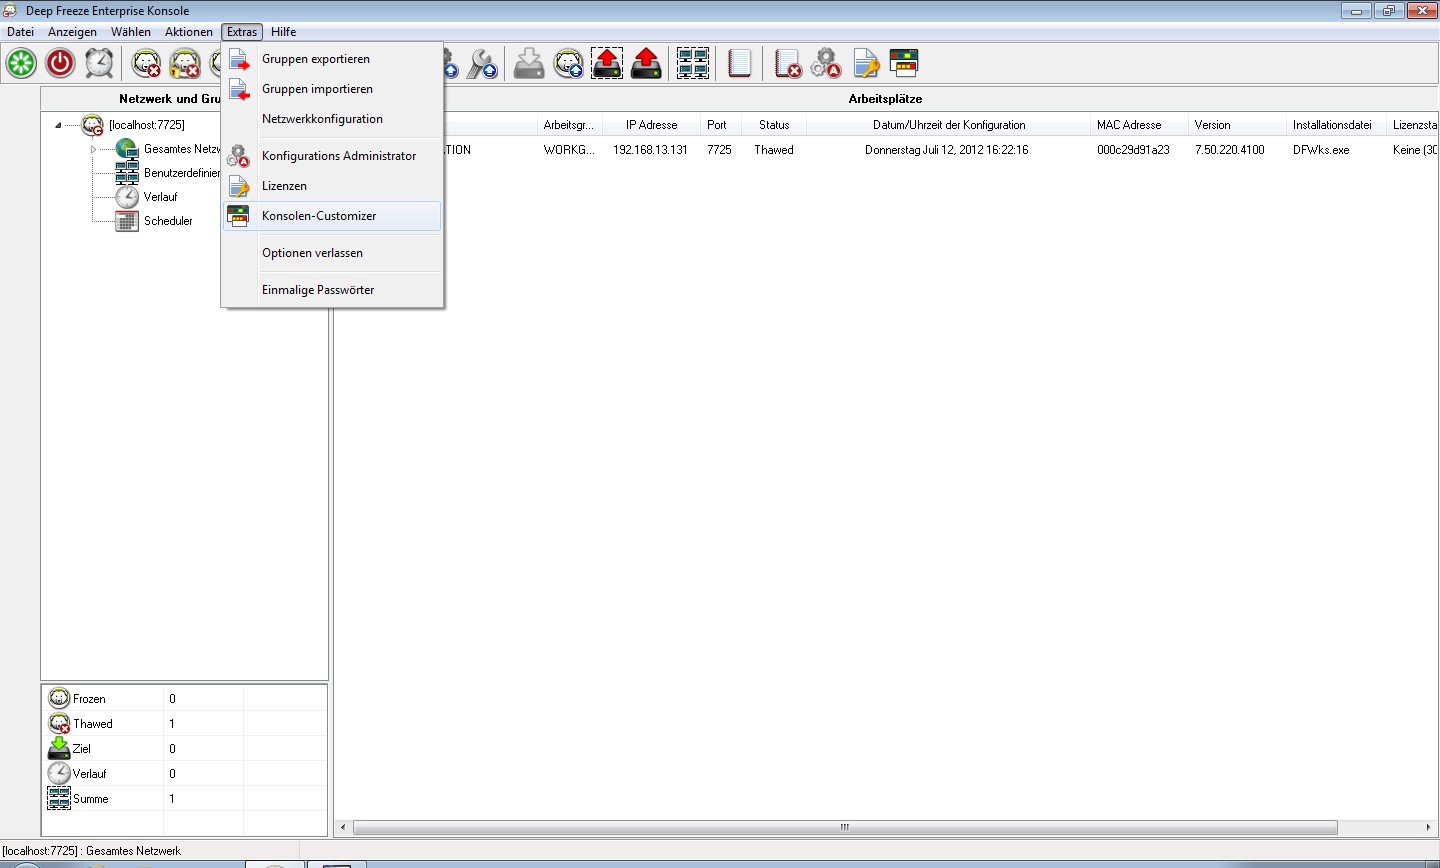Click the green Restart toolbar icon

(21, 63)
